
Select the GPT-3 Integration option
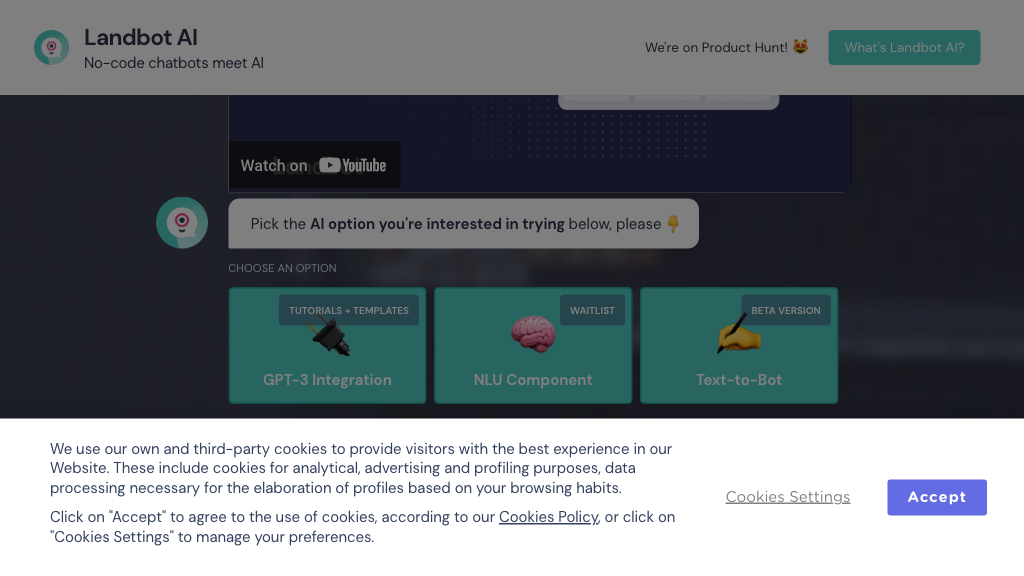point(327,345)
